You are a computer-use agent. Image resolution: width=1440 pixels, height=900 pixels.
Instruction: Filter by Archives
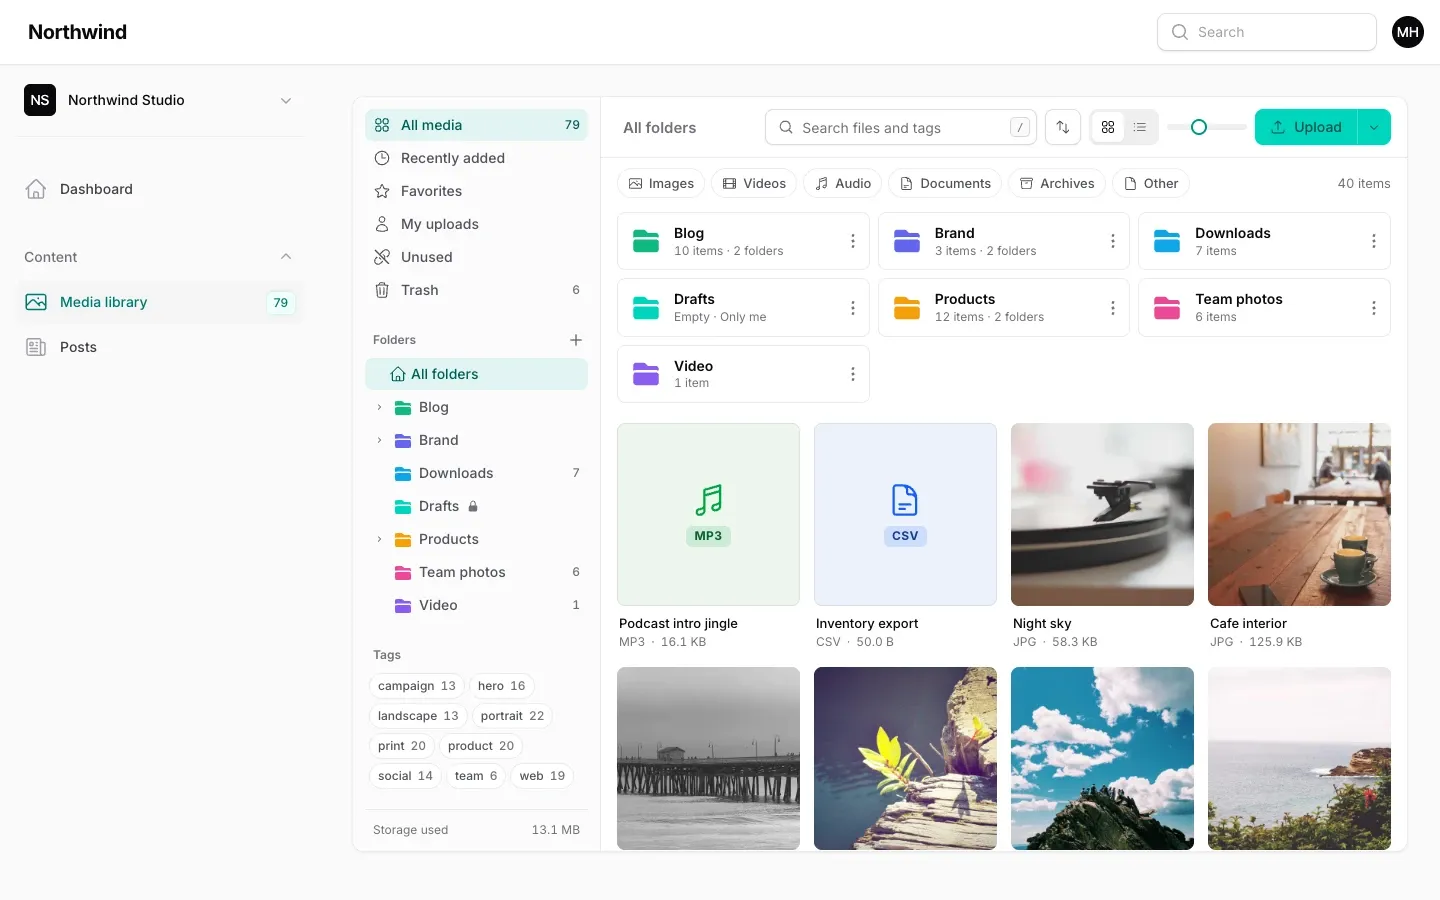point(1057,183)
